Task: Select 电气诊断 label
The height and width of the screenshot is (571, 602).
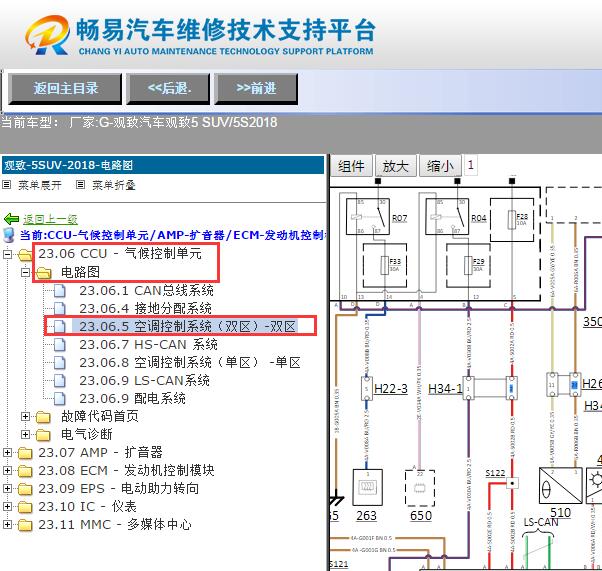Action: 87,434
